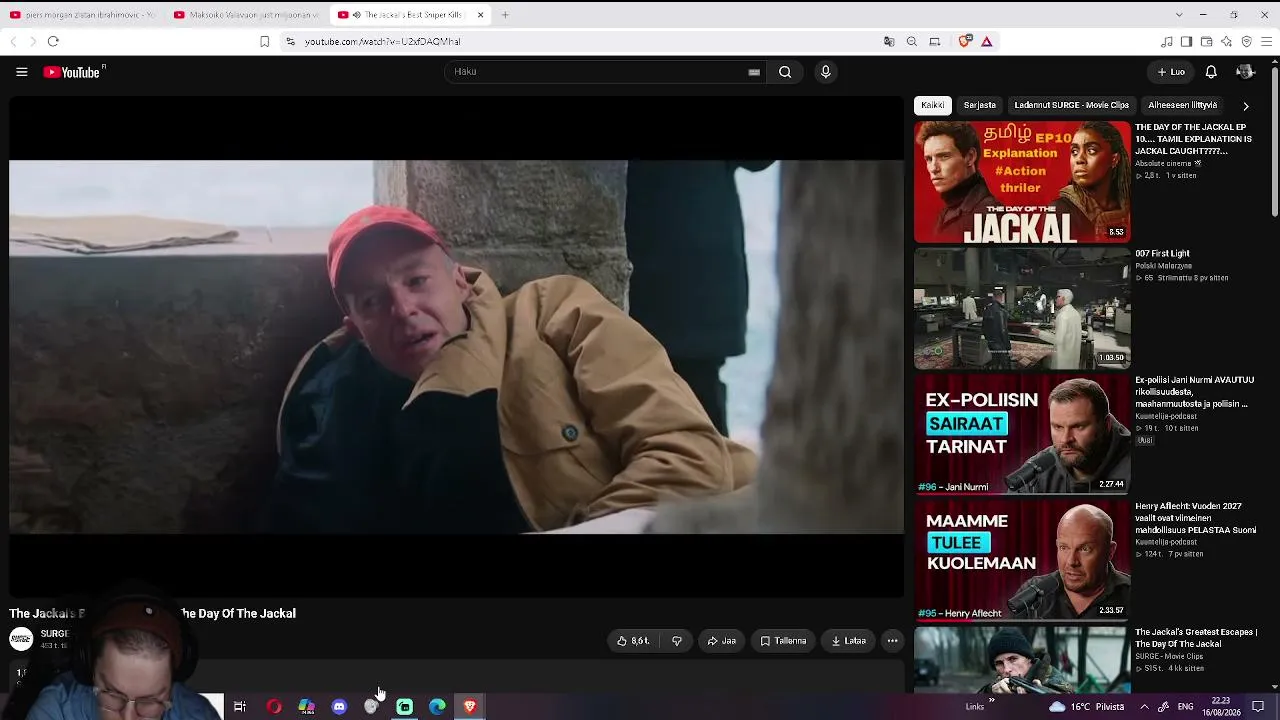Toggle the browser sidebar panel icon
Viewport: 1280px width, 720px height.
pos(1187,41)
